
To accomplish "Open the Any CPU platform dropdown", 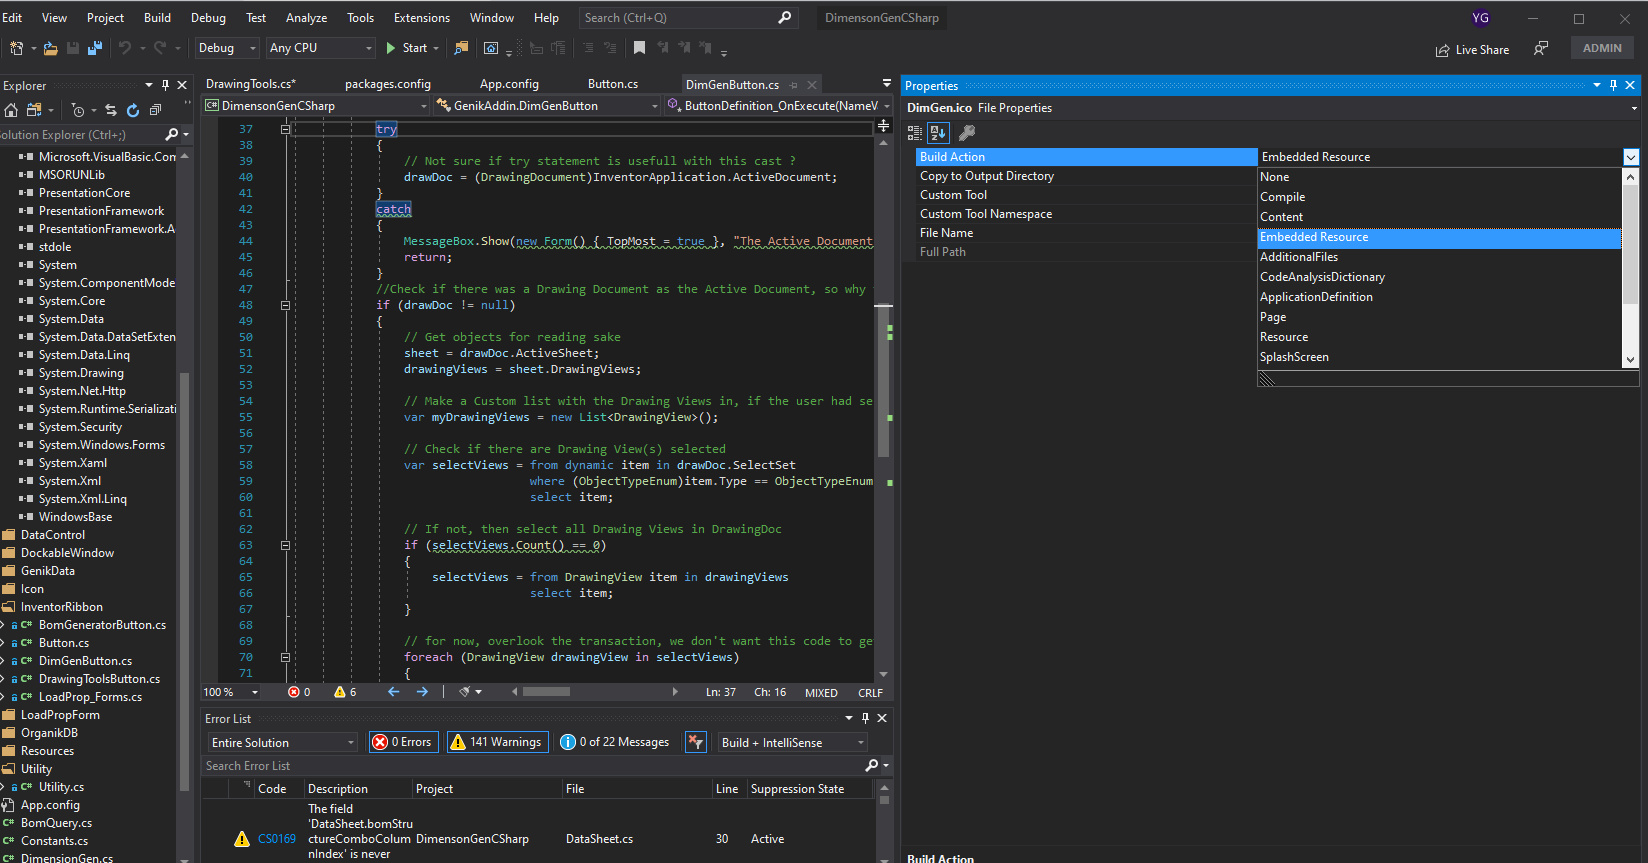I will (320, 48).
